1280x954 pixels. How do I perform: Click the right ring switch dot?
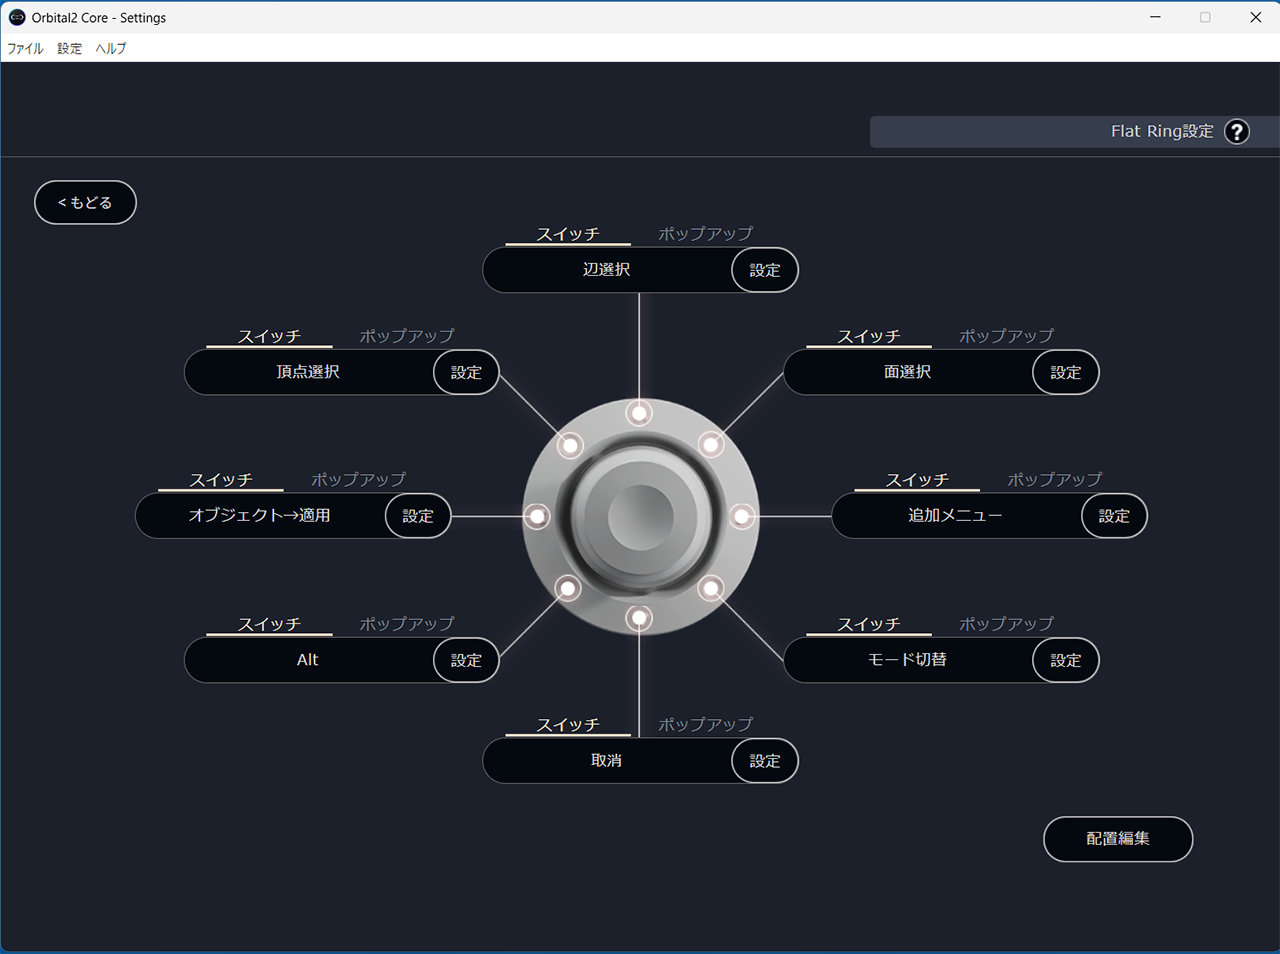coord(742,516)
